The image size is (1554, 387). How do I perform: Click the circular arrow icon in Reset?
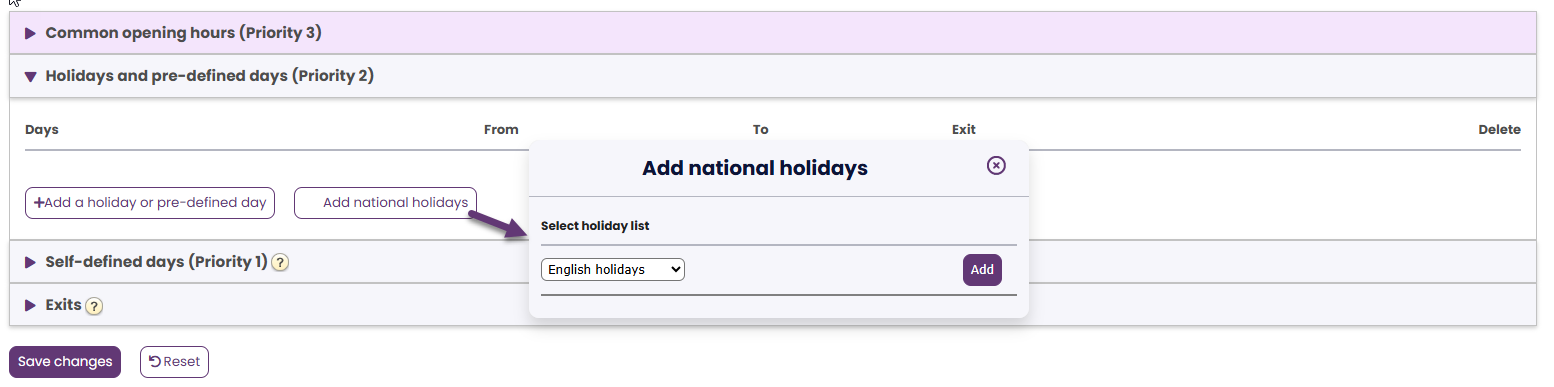pyautogui.click(x=155, y=362)
